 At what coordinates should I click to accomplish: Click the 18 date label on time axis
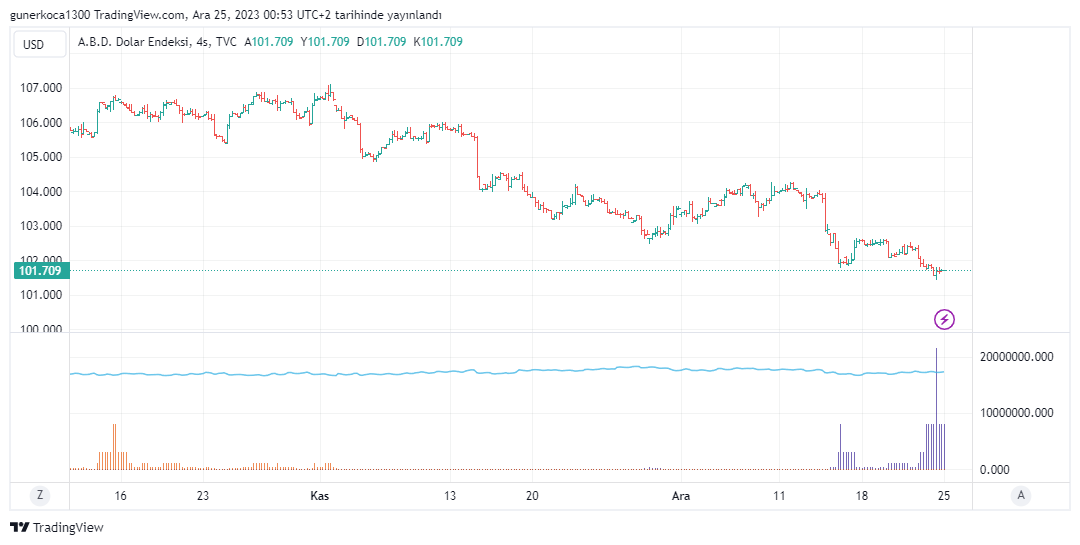[x=862, y=496]
